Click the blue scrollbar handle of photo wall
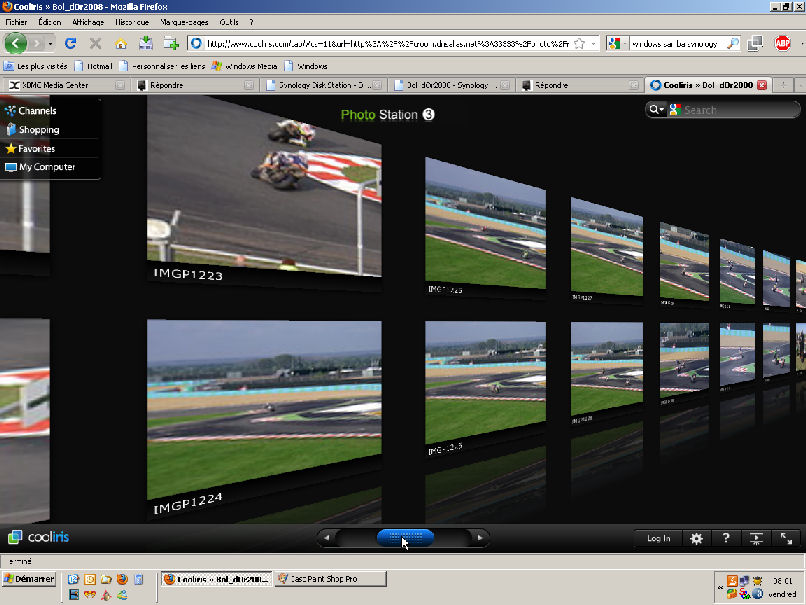The width and height of the screenshot is (806, 605). click(406, 538)
